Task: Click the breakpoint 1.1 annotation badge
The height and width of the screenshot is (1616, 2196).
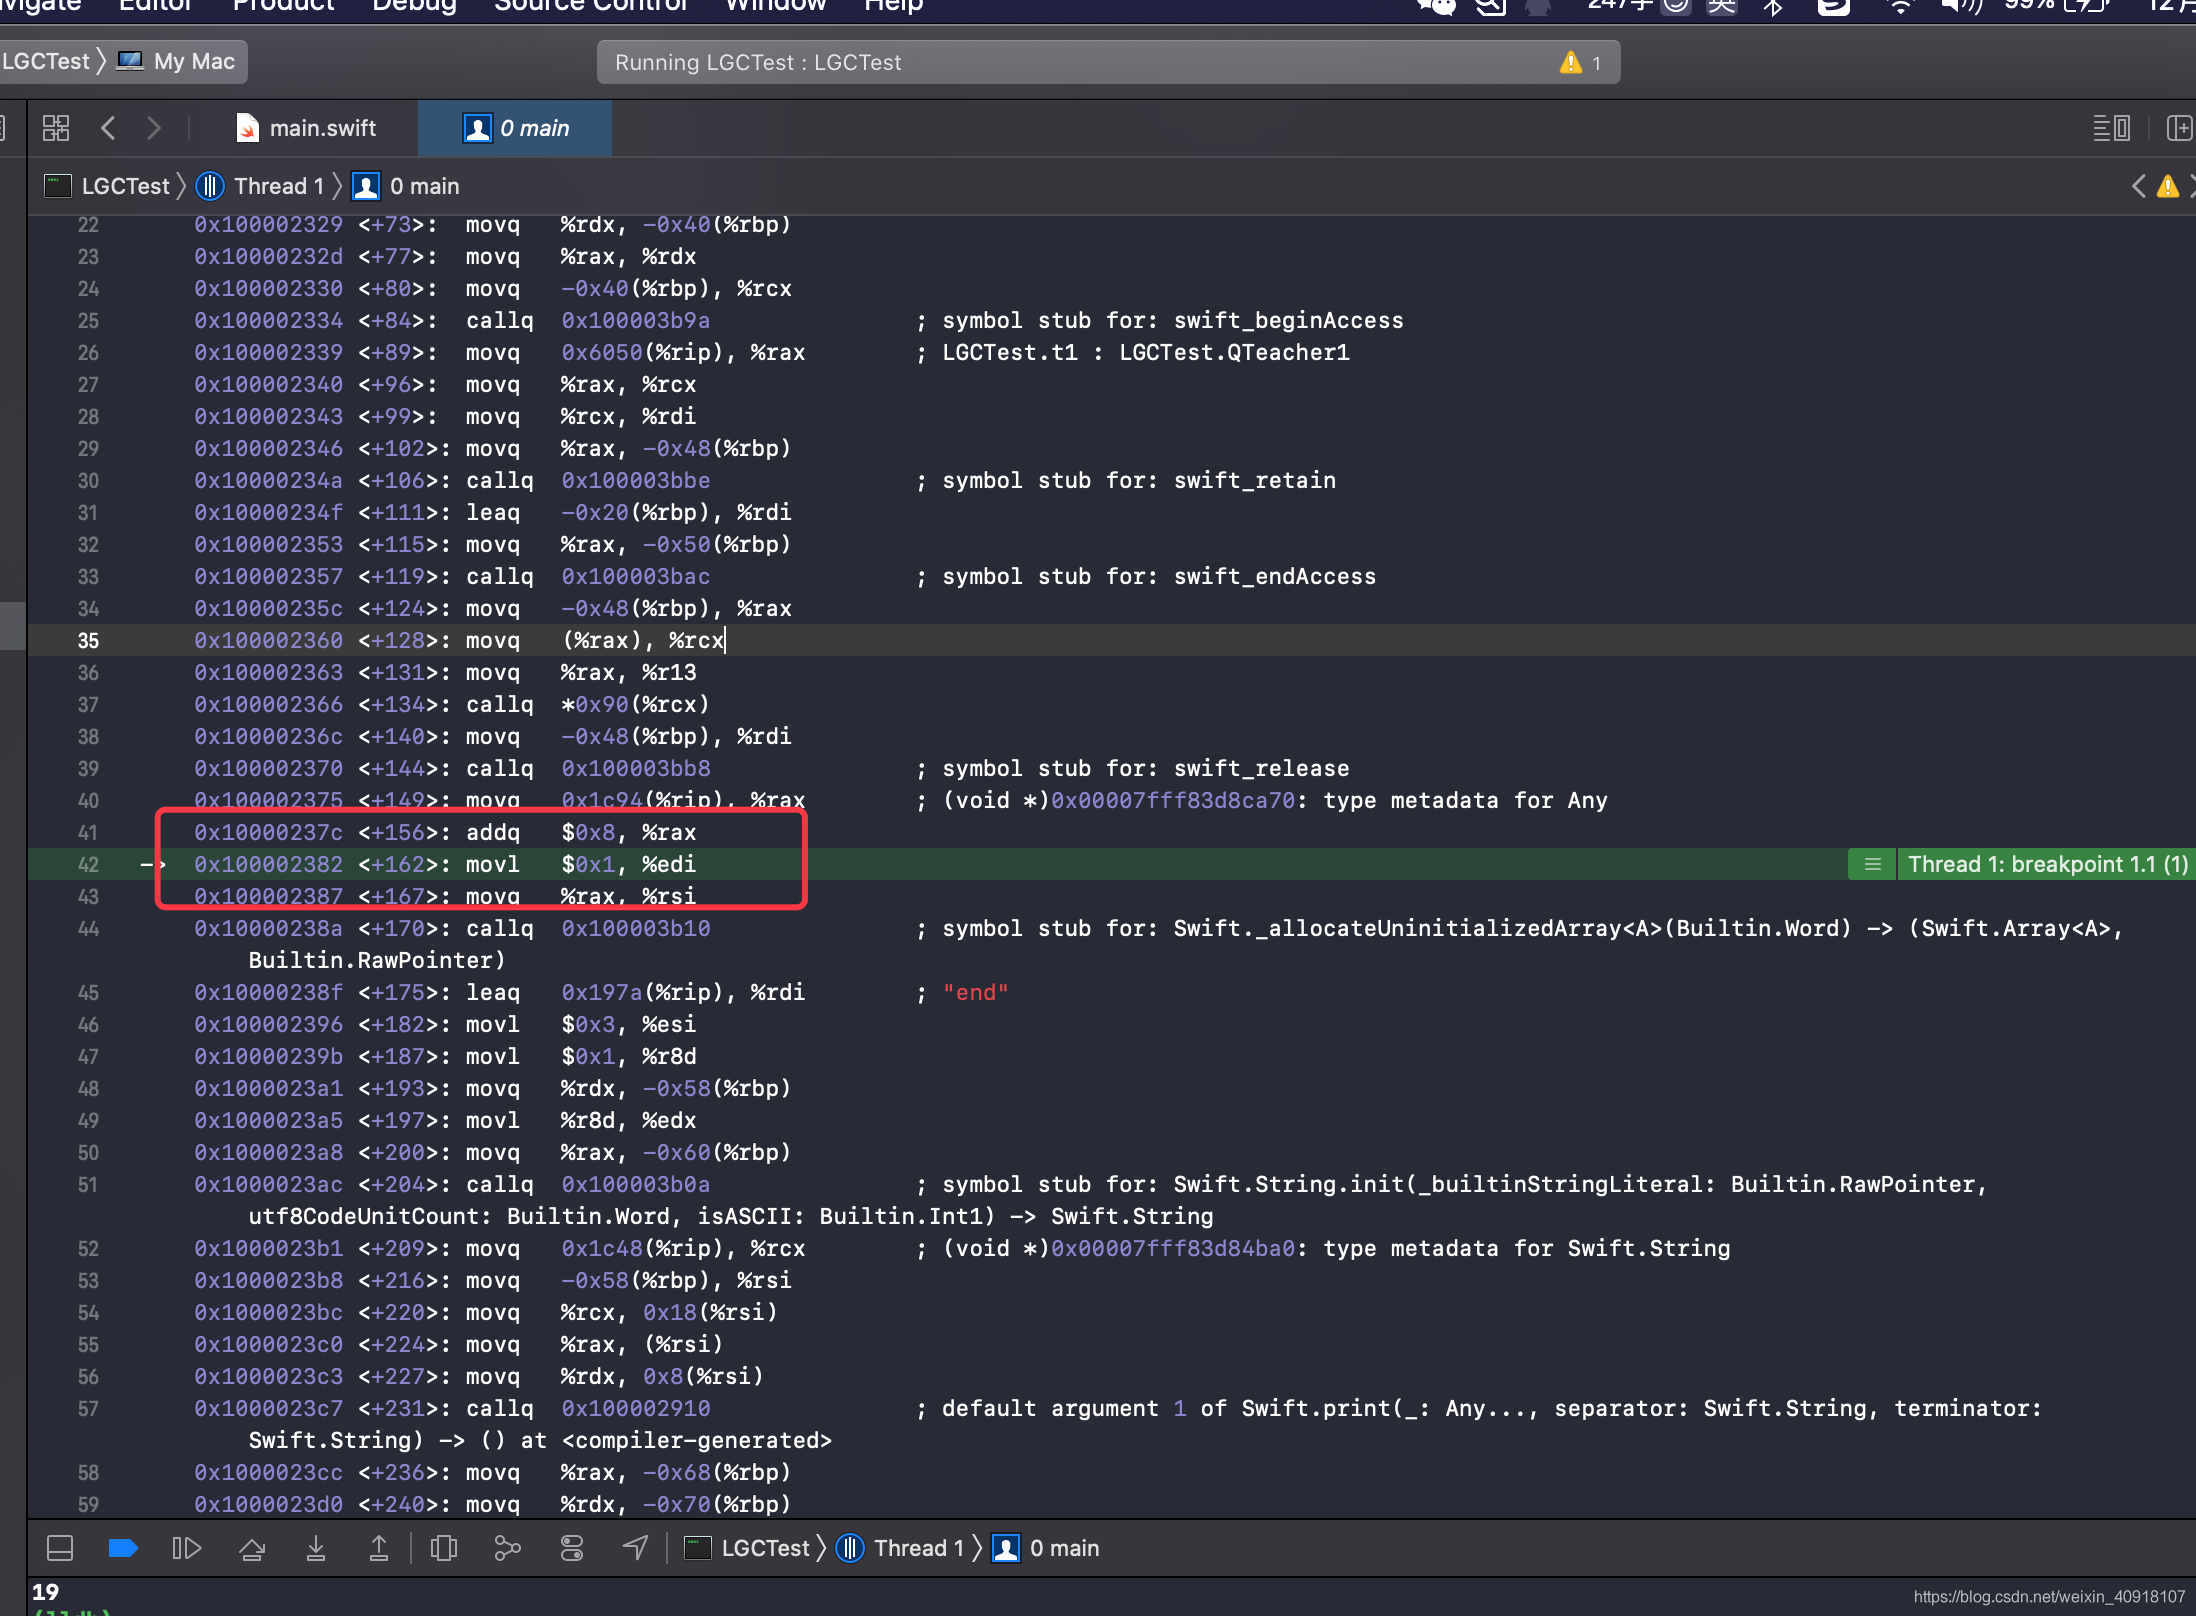Action: [x=2046, y=864]
